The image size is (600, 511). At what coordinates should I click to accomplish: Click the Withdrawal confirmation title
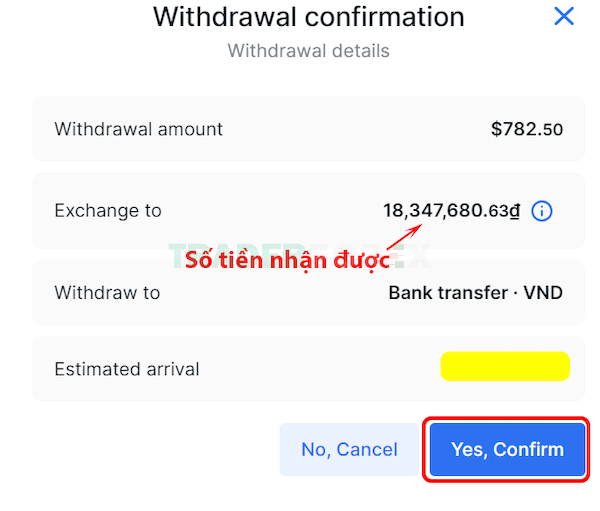click(309, 17)
